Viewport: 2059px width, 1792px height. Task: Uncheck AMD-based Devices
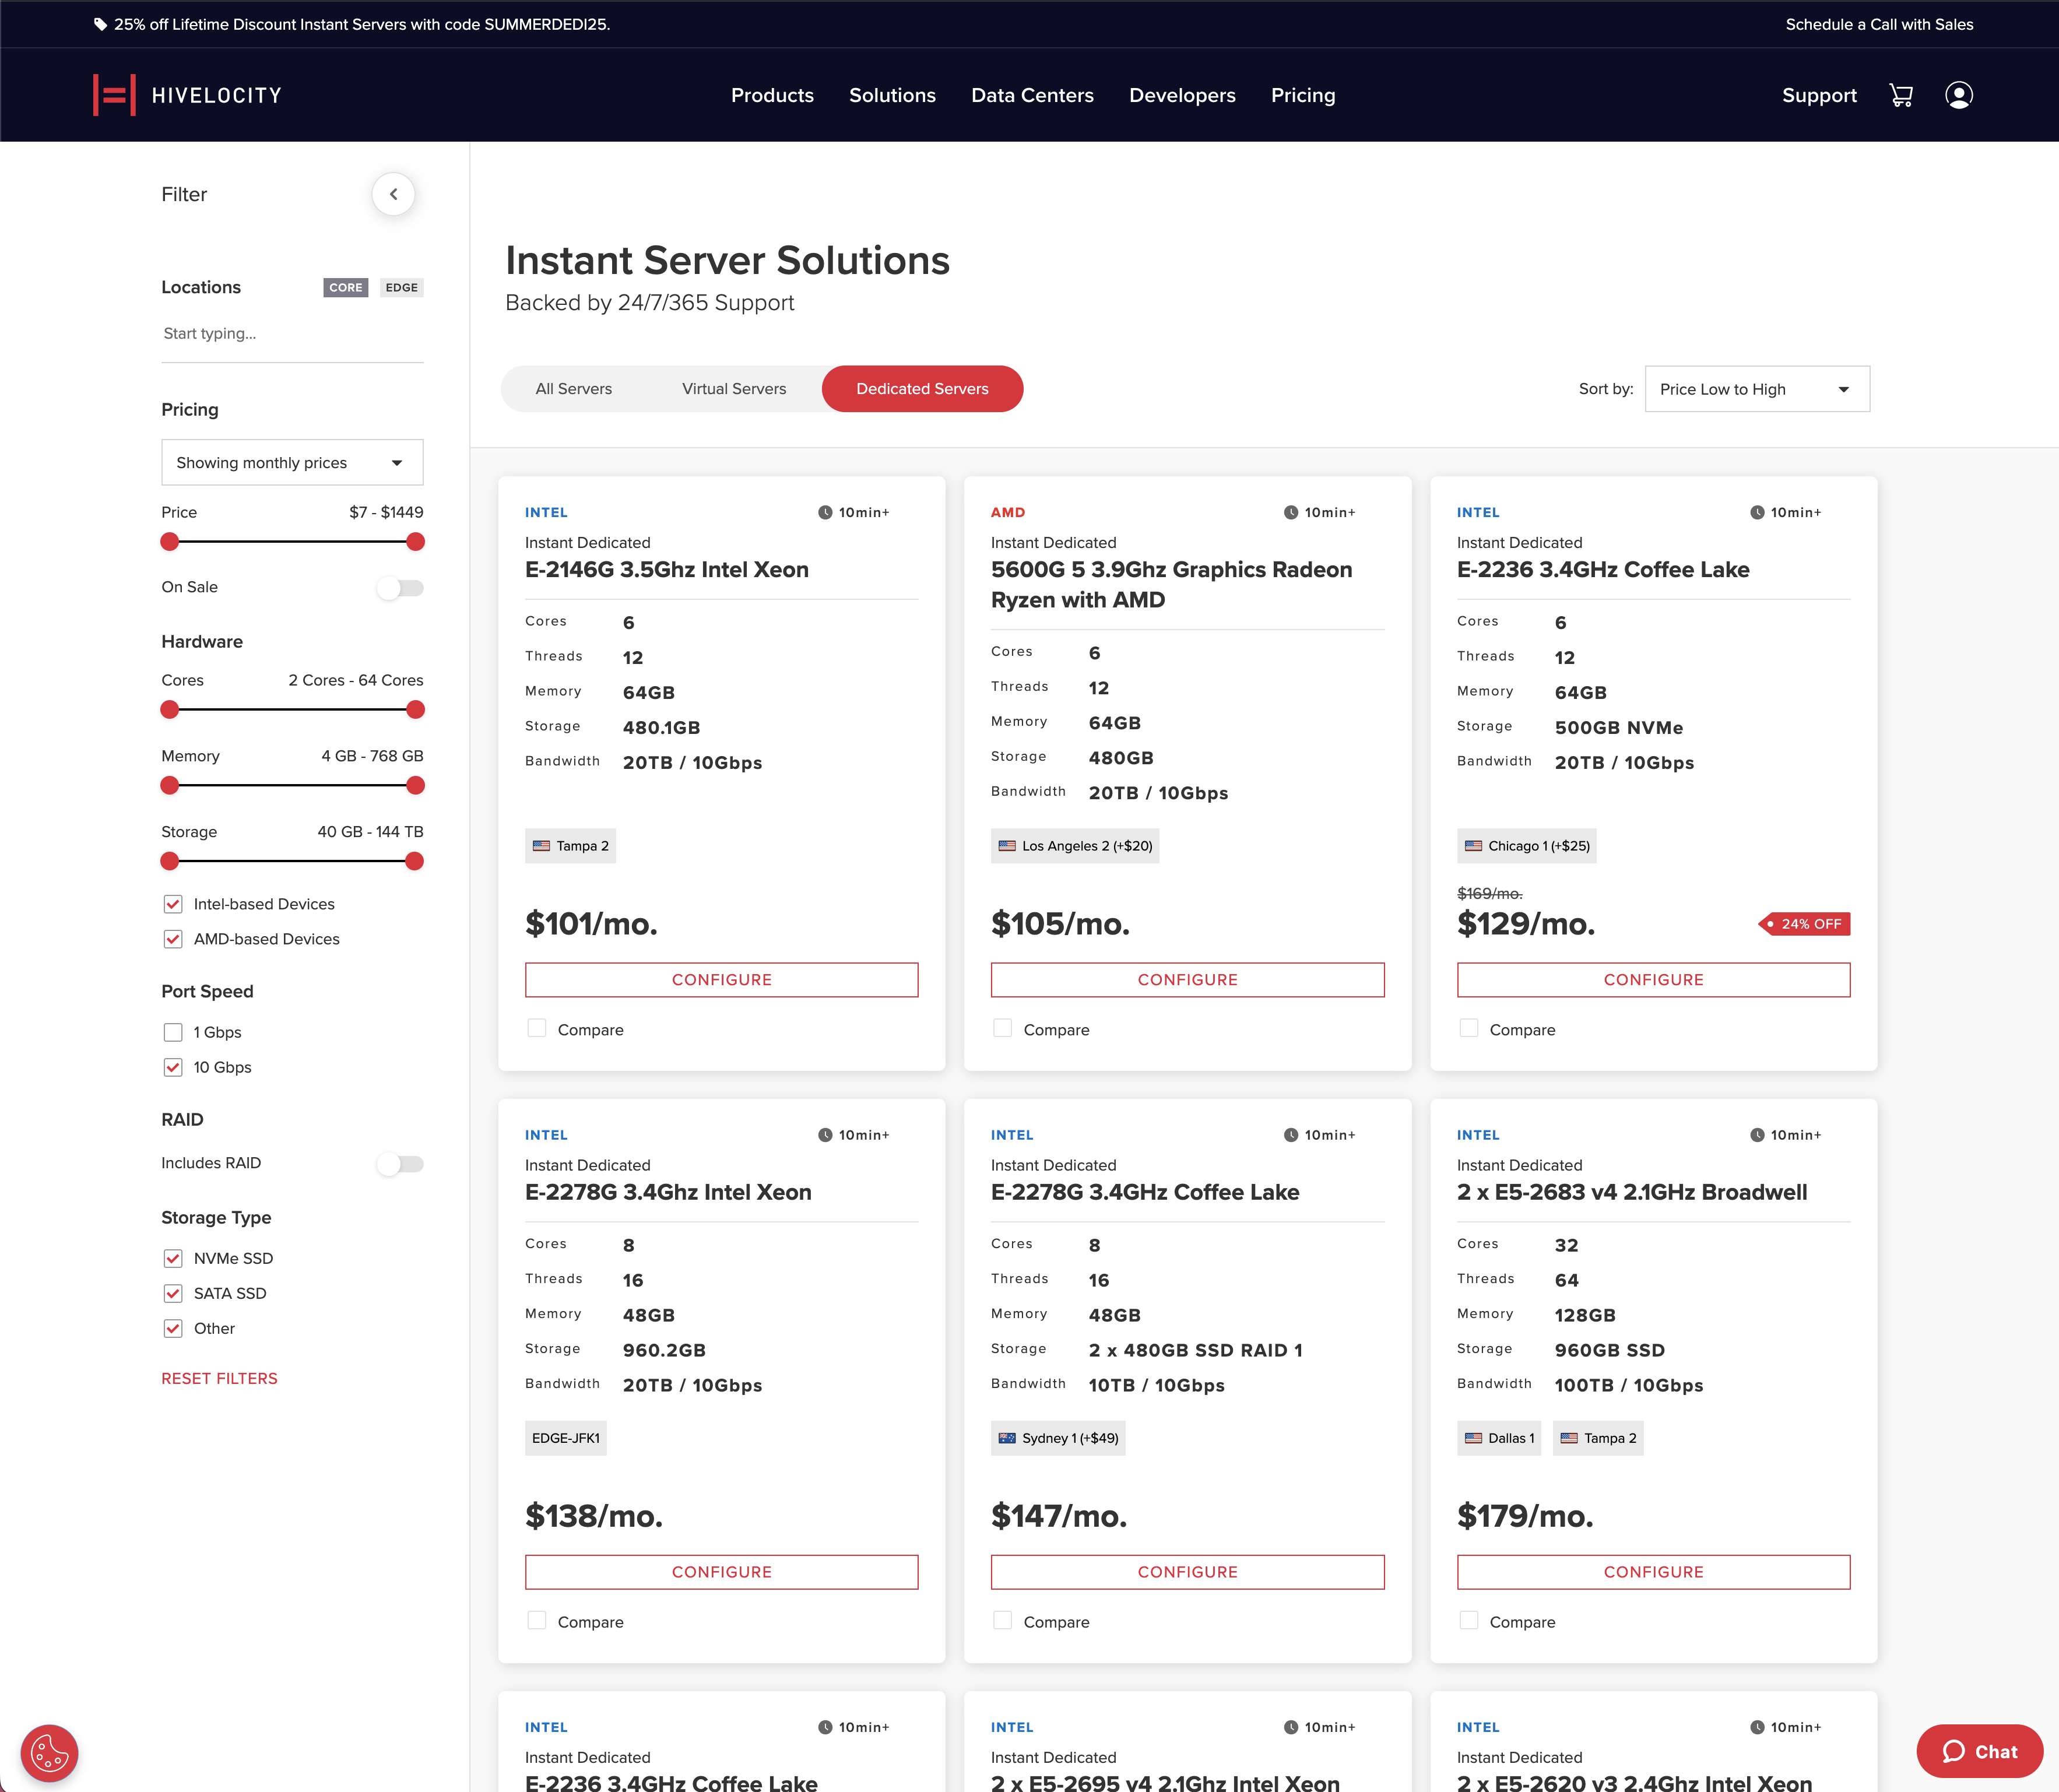click(173, 939)
